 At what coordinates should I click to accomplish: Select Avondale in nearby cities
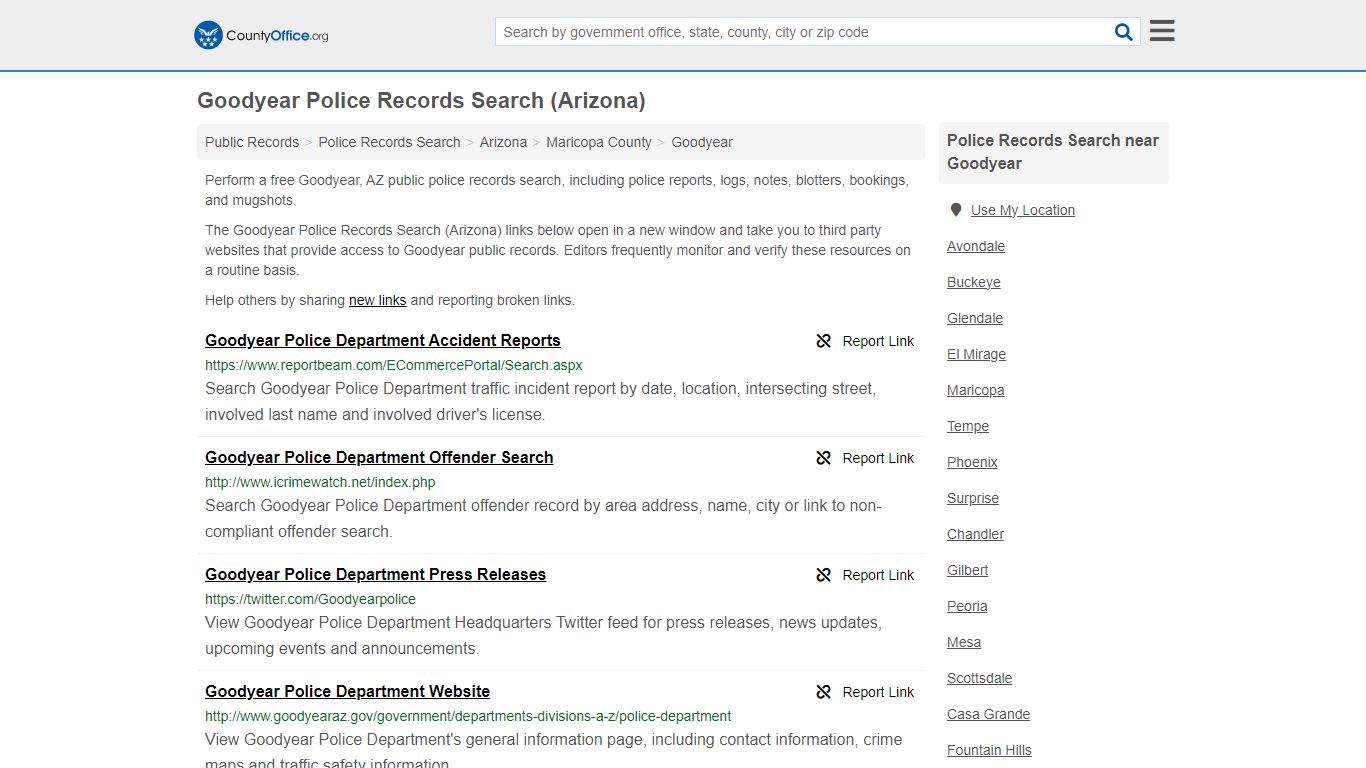[x=976, y=246]
